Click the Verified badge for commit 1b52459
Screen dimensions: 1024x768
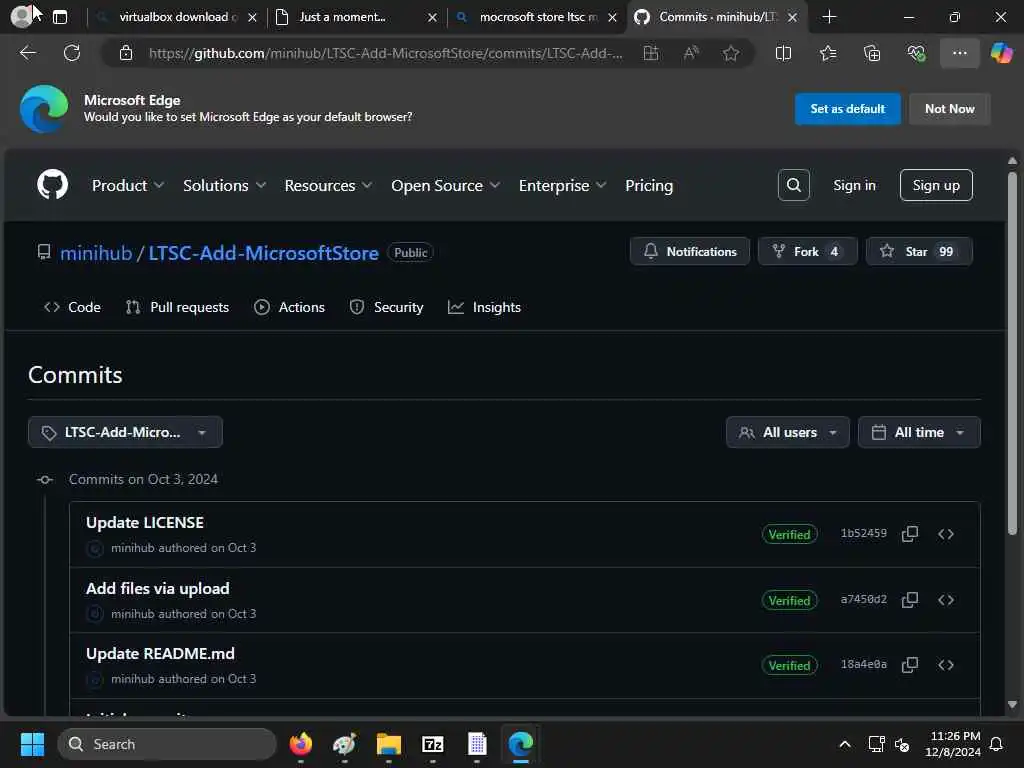(789, 534)
